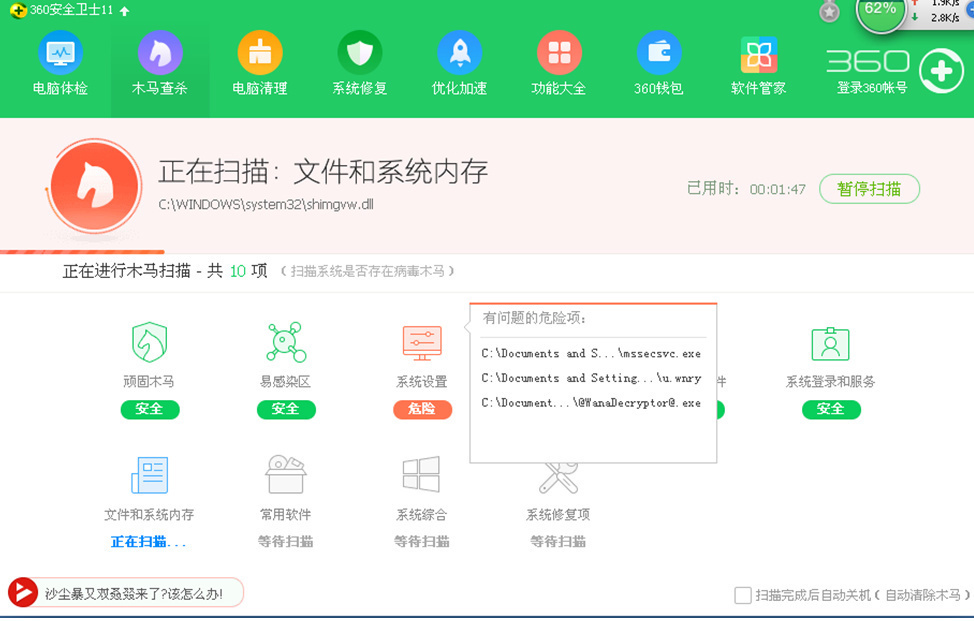Select the 电脑清理 cleanup broom icon

pos(260,52)
